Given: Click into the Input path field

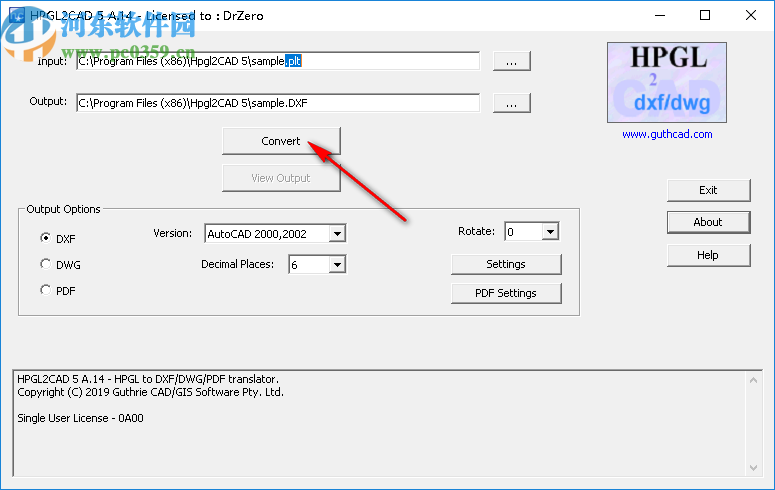Looking at the screenshot, I should tap(278, 61).
